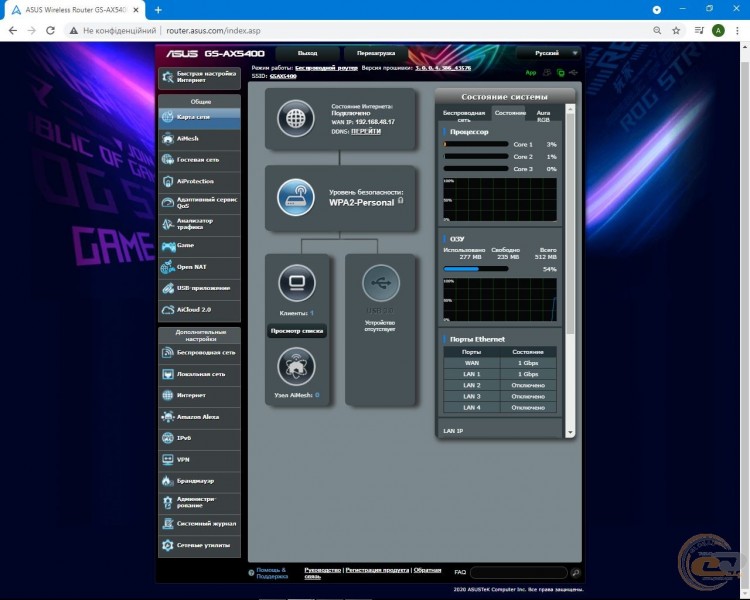The image size is (750, 600).
Task: Open Wireless settings icon
Action: click(167, 353)
